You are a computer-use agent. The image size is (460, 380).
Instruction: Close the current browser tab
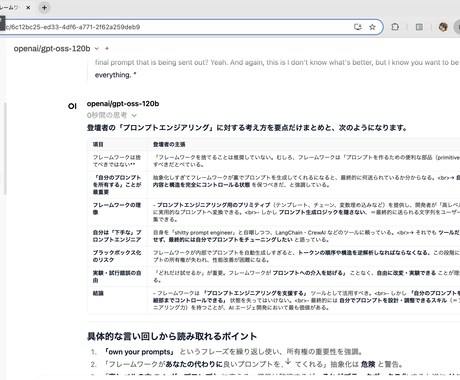tap(28, 7)
